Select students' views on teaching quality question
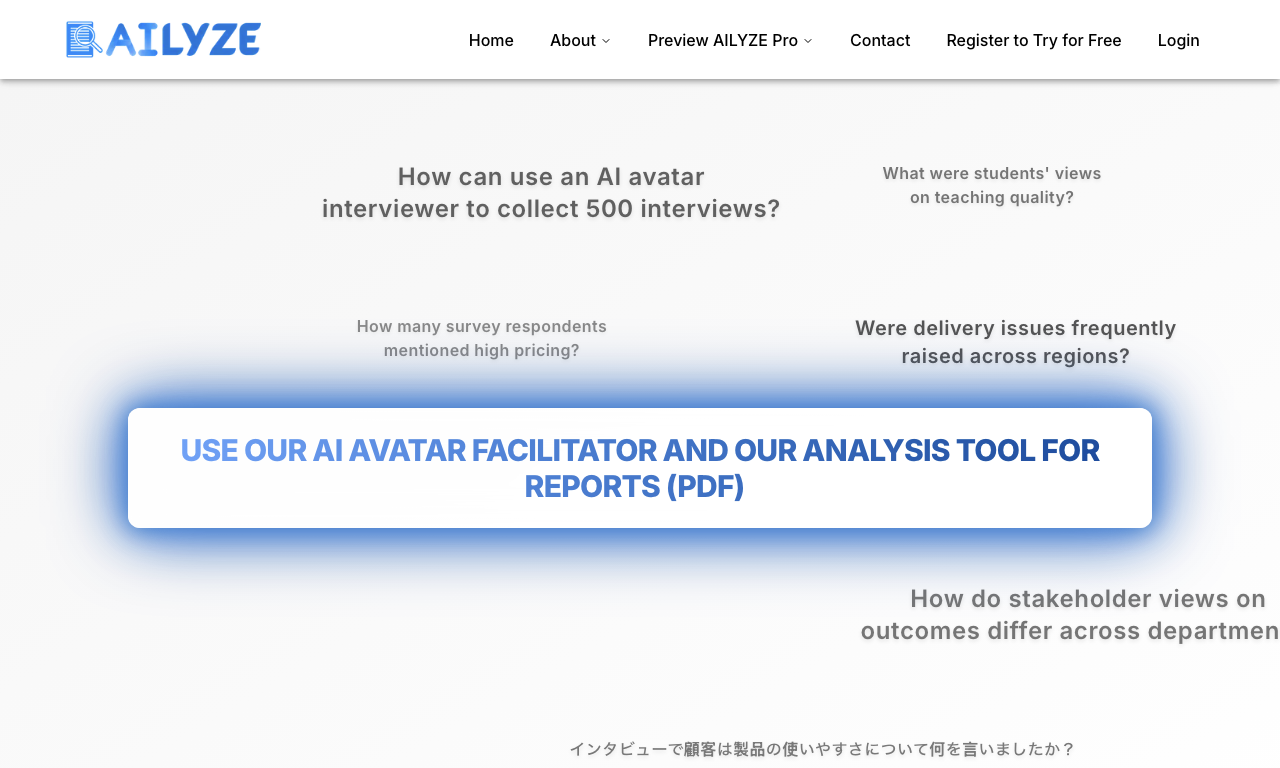Screen dimensions: 1280x768 click(992, 185)
